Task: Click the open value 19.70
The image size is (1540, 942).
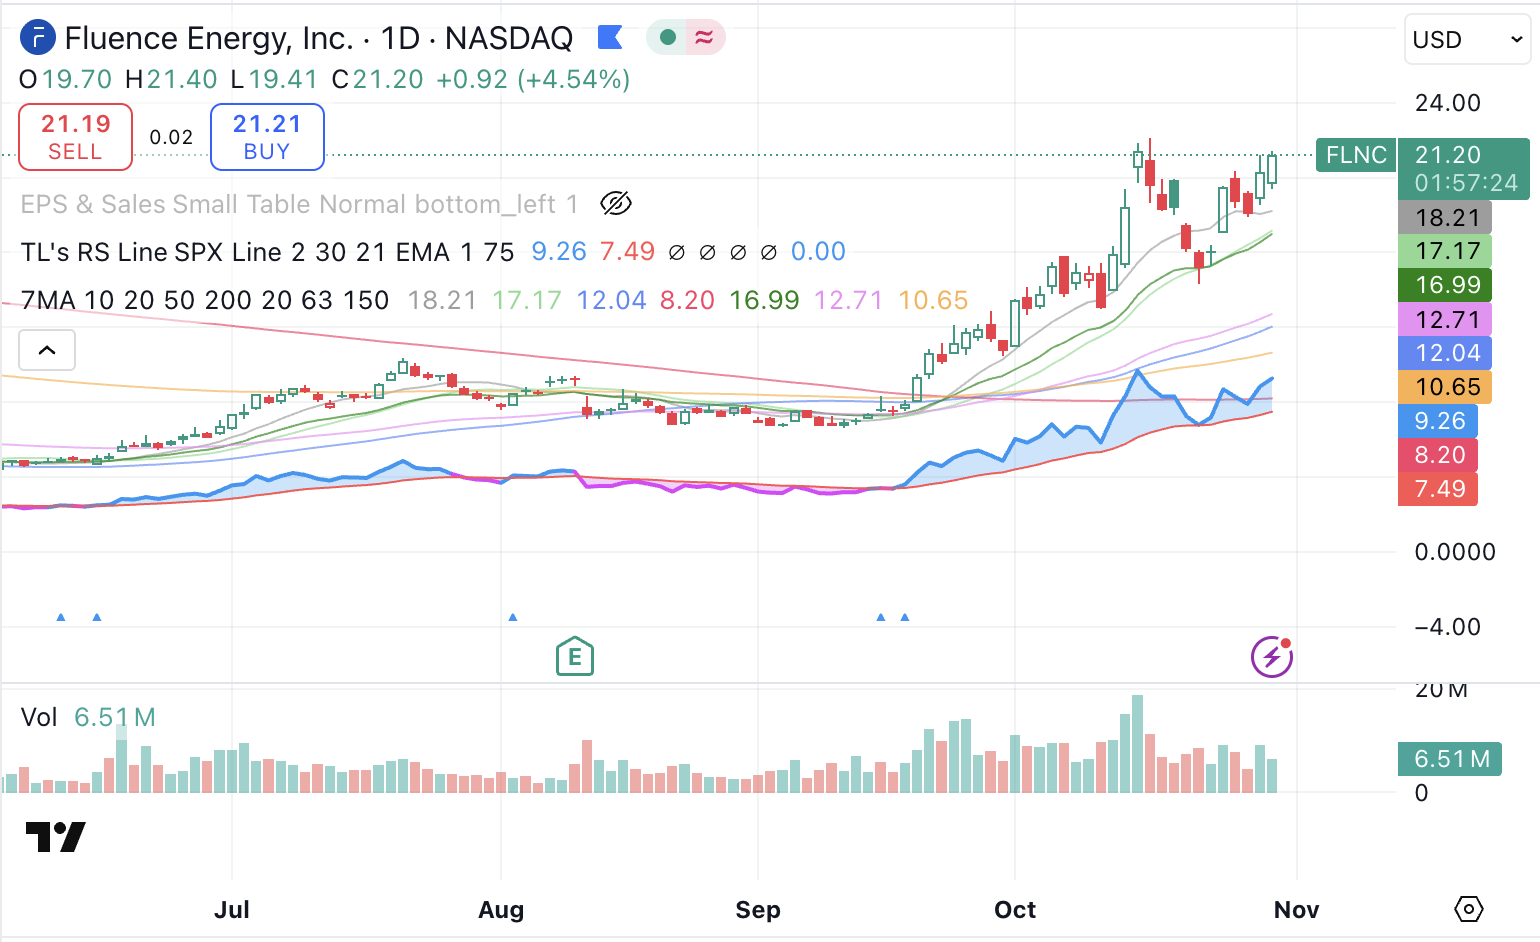Action: pos(77,80)
